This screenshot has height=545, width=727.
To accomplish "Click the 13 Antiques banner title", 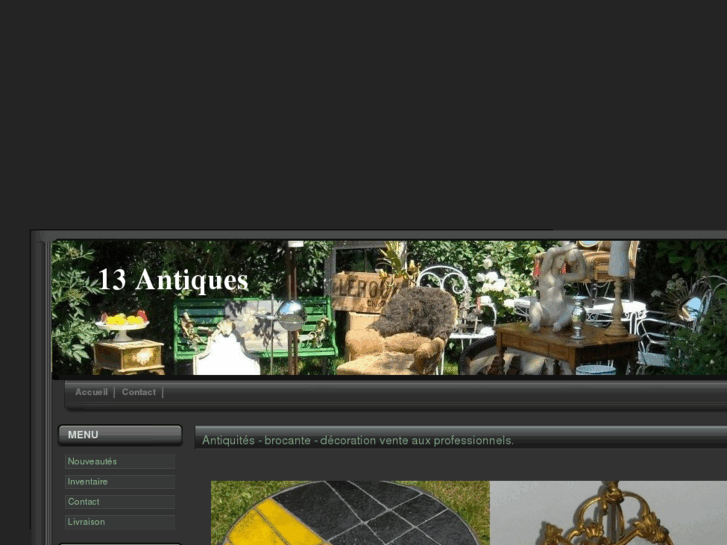I will pos(173,280).
